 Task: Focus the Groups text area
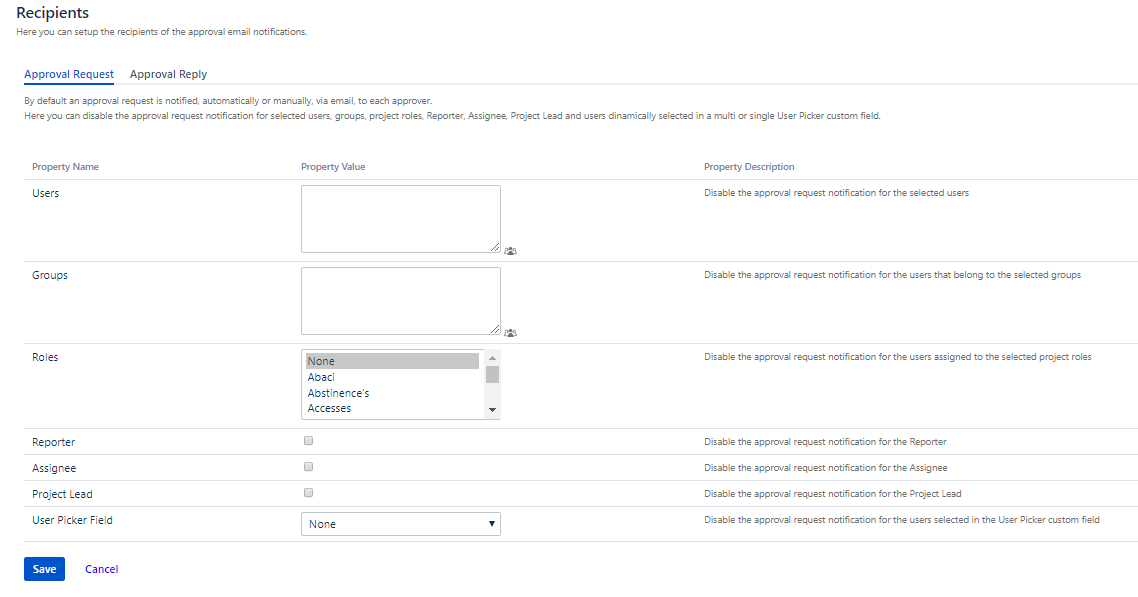tap(400, 300)
